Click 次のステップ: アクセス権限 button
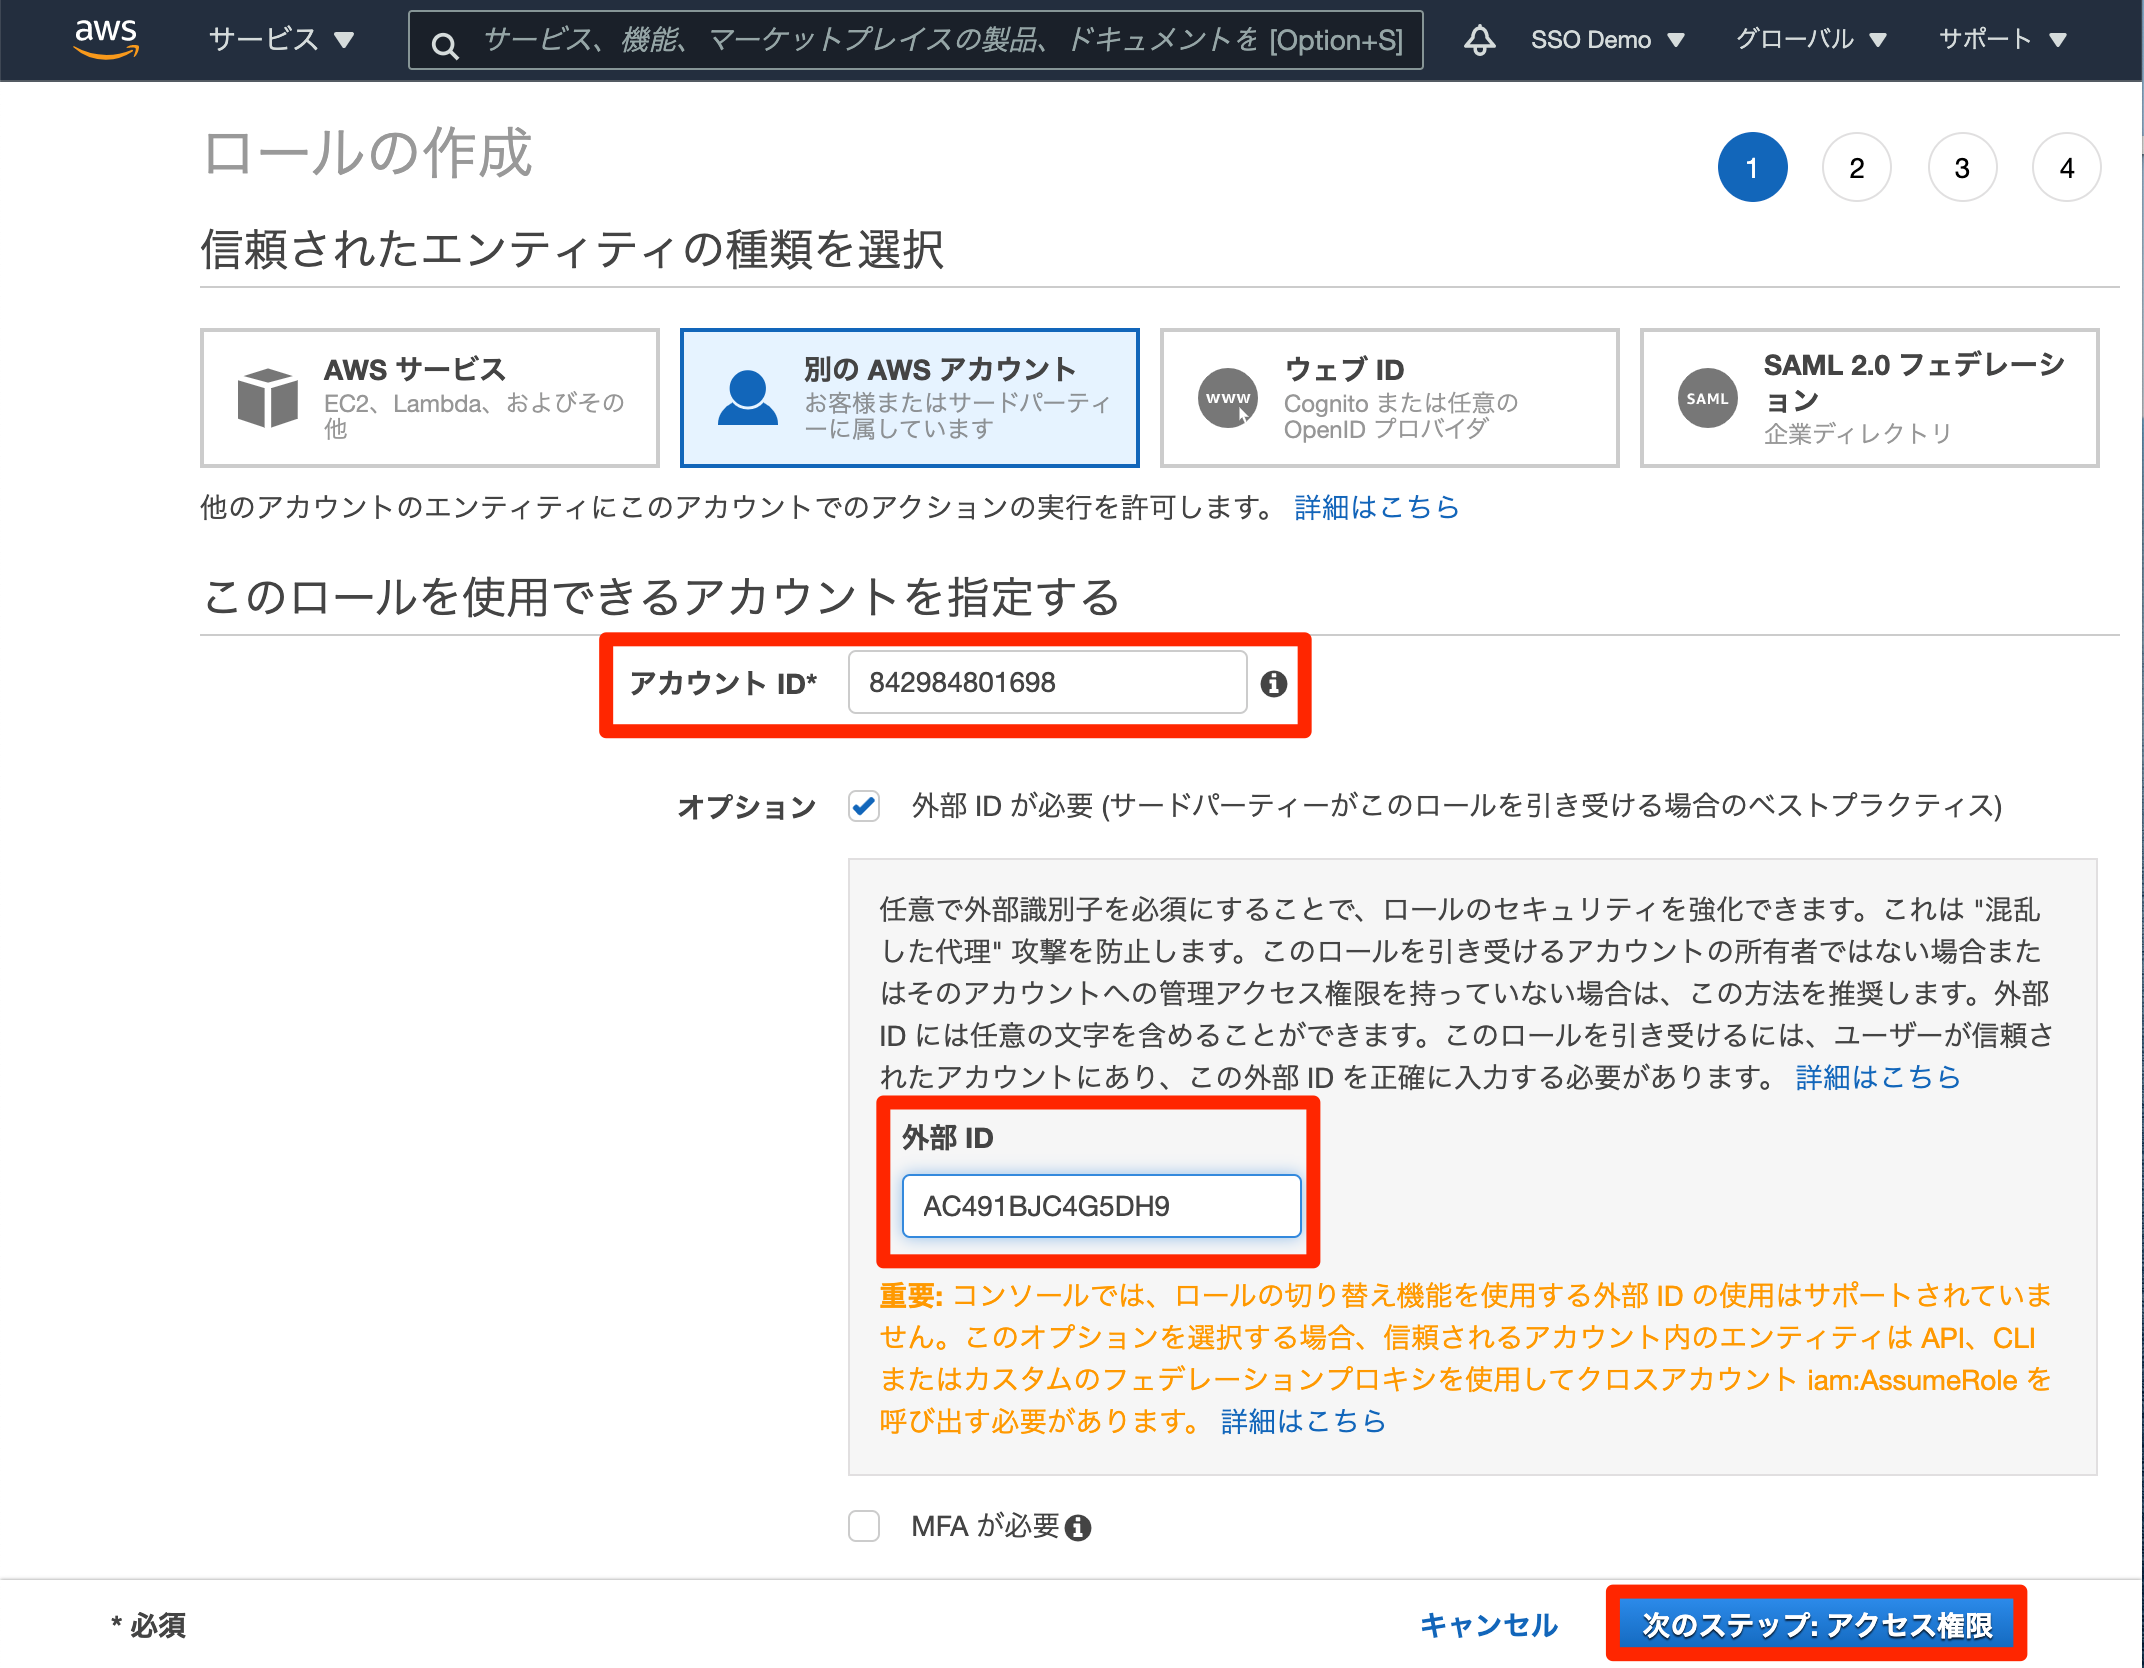Viewport: 2144px width, 1668px height. 1816,1625
